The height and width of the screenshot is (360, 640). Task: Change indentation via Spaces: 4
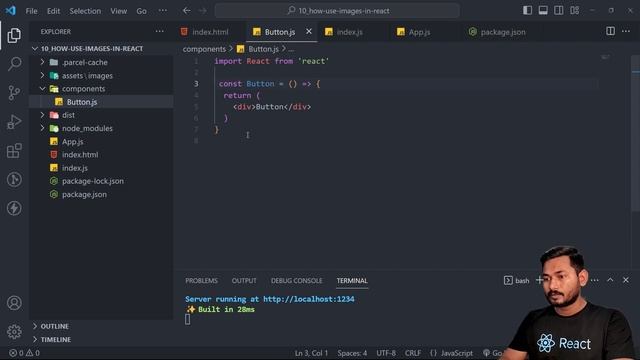[352, 353]
